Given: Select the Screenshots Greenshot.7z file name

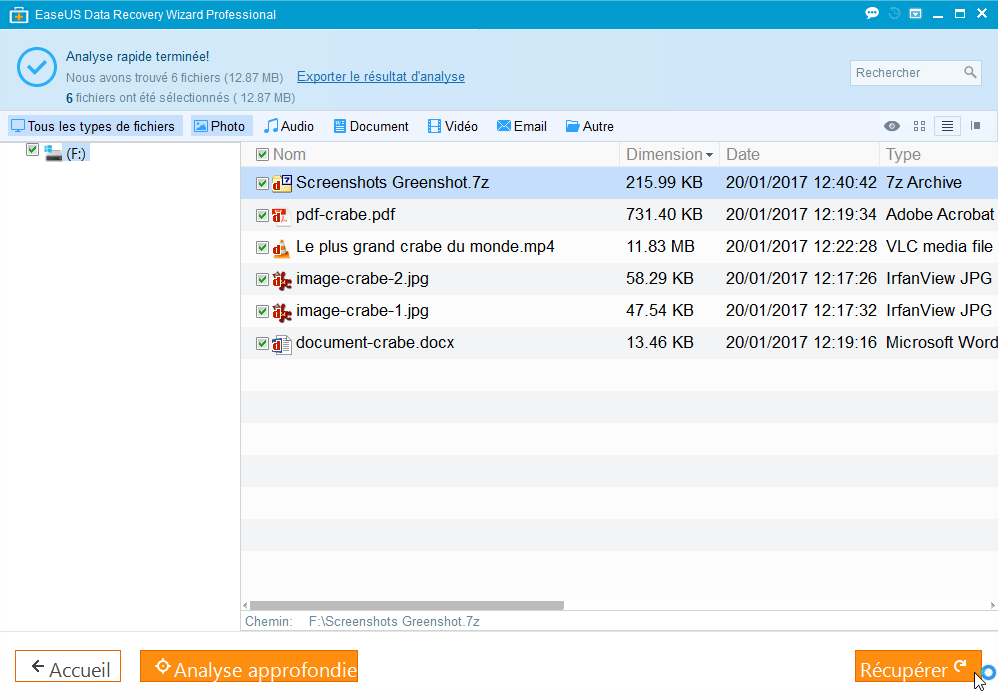Looking at the screenshot, I should point(393,183).
